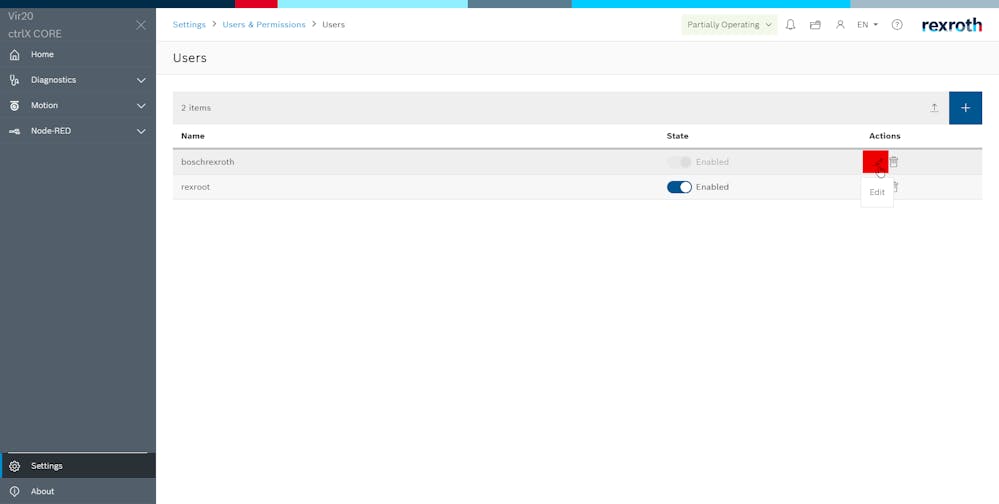Toggle the rexroot user's Enabled switch
Screen dimensions: 999x504
point(679,187)
